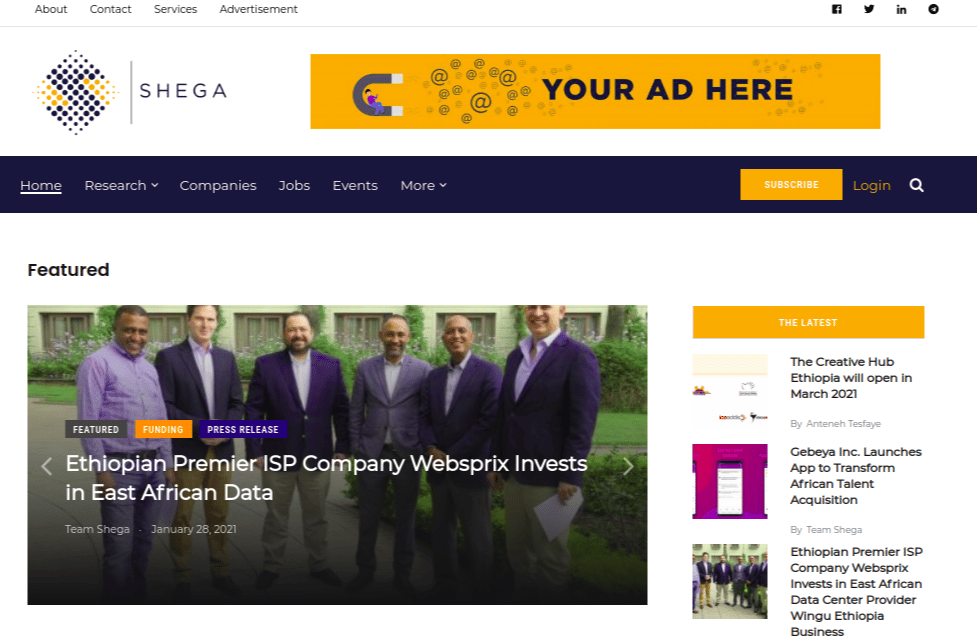977x640 pixels.
Task: Open the Twitter social icon
Action: [x=869, y=9]
